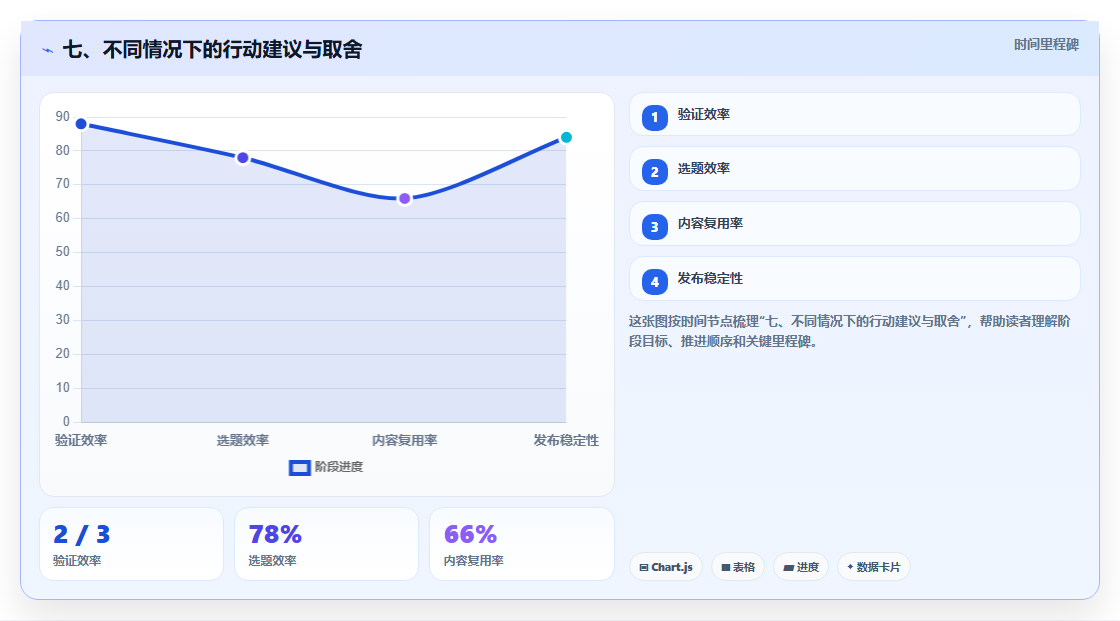The image size is (1120, 621).
Task: Click the number 3 badge for 内容复用率
Action: (x=654, y=227)
